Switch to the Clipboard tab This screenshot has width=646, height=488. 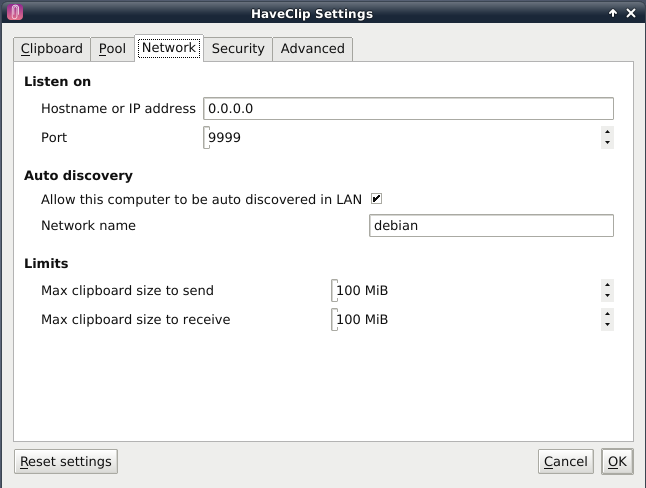[52, 48]
